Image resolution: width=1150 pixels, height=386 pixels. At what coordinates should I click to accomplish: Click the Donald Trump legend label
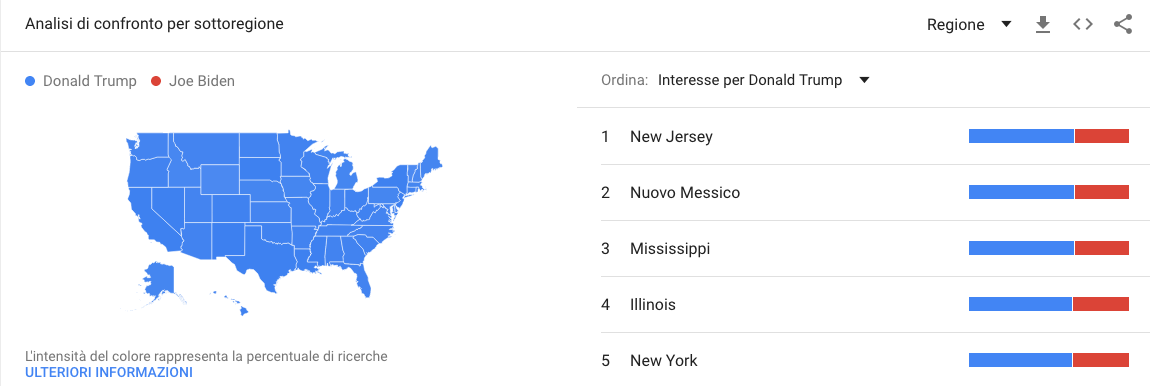(x=89, y=81)
